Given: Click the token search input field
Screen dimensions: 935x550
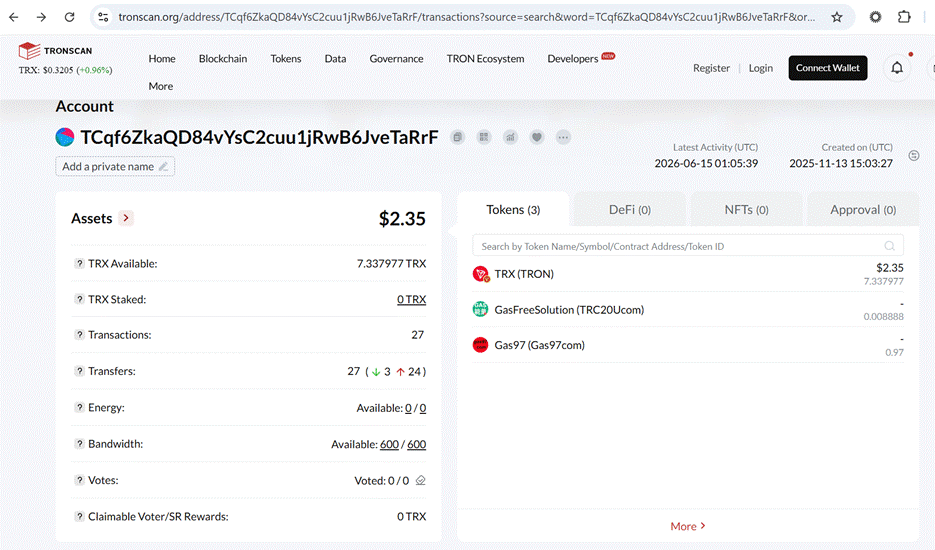Looking at the screenshot, I should tap(688, 246).
